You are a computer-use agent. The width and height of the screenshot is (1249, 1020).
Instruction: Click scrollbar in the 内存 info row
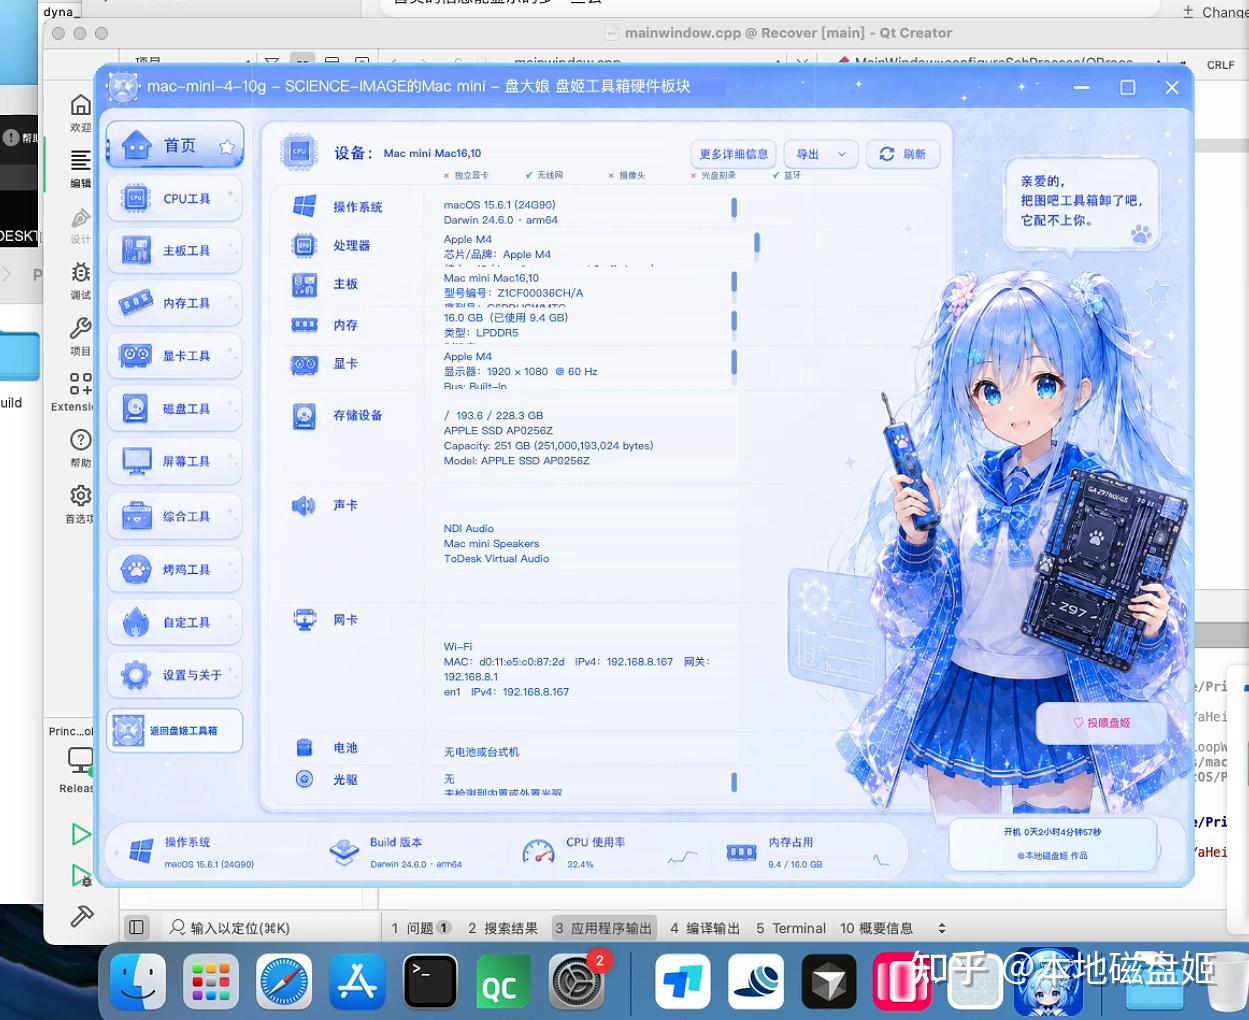734,321
